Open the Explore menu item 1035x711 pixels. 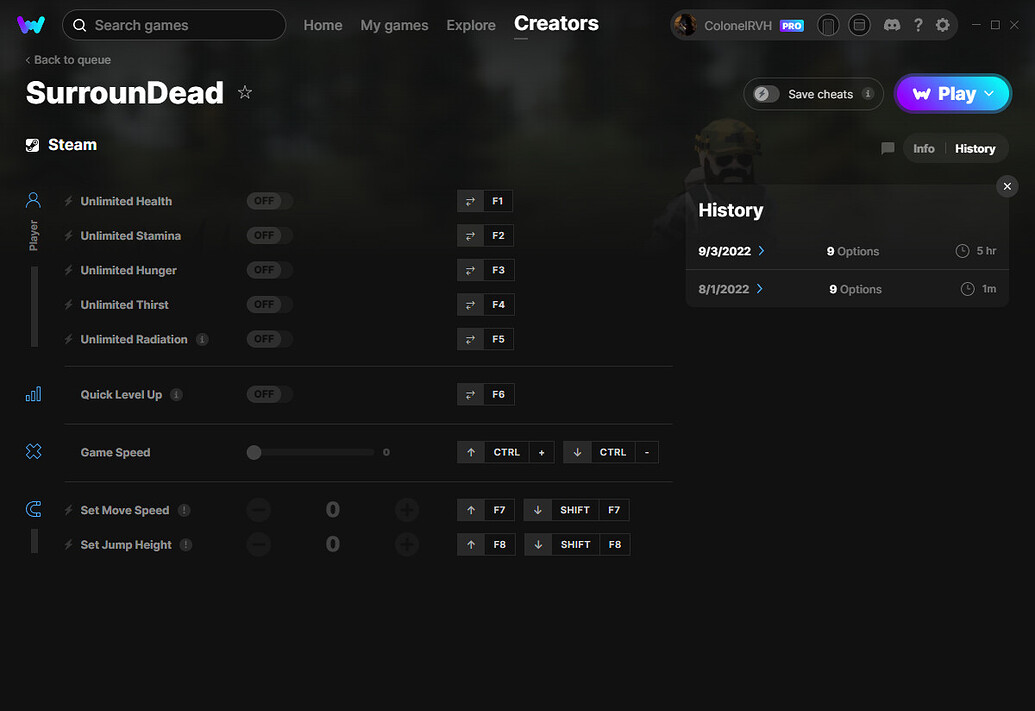point(470,25)
